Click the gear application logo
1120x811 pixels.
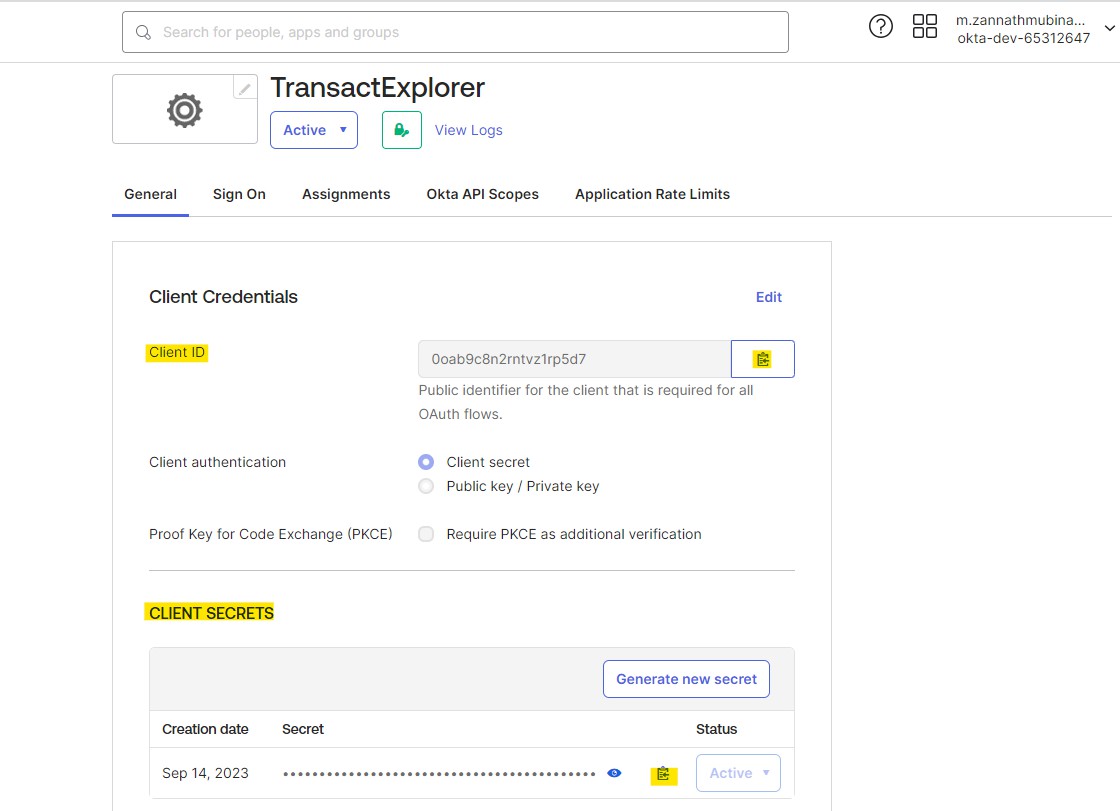(x=184, y=110)
